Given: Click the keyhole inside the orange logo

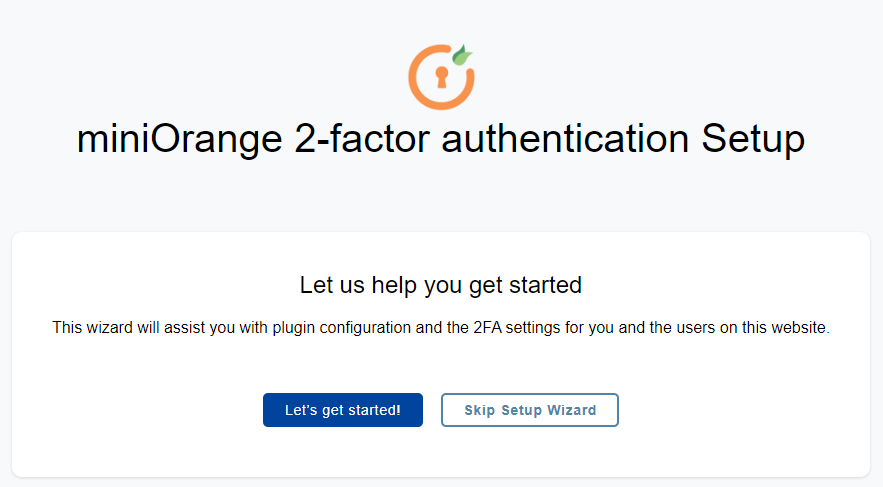Looking at the screenshot, I should coord(442,77).
